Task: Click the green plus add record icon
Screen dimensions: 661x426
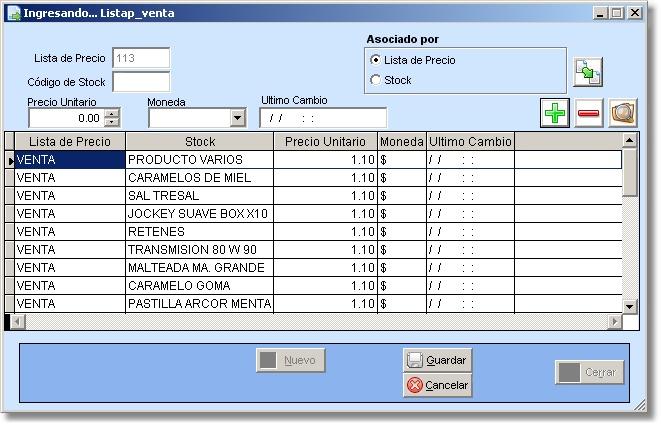Action: point(555,113)
